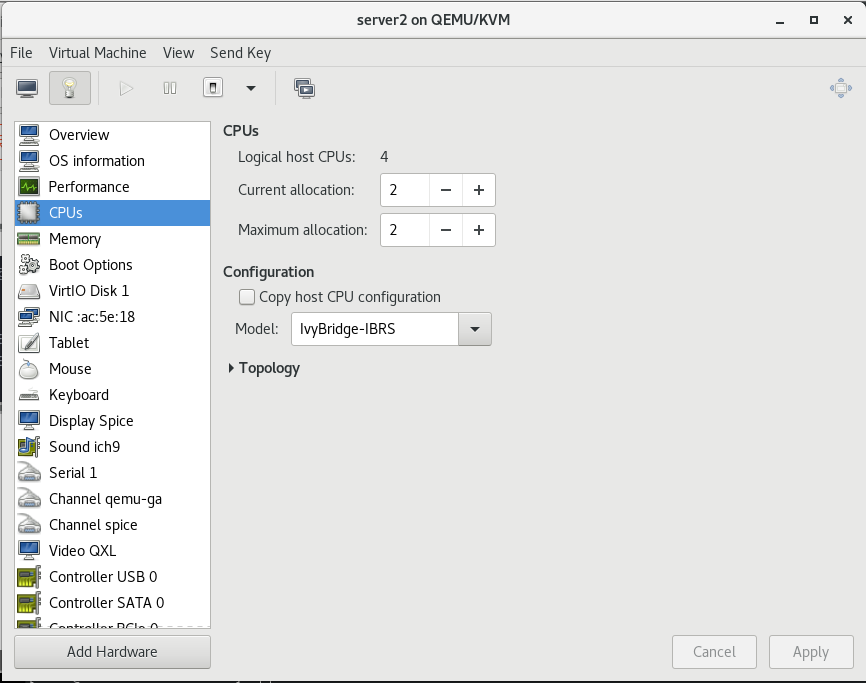Viewport: 866px width, 683px height.
Task: Select Controller USB 0 card icon
Action: click(x=29, y=576)
